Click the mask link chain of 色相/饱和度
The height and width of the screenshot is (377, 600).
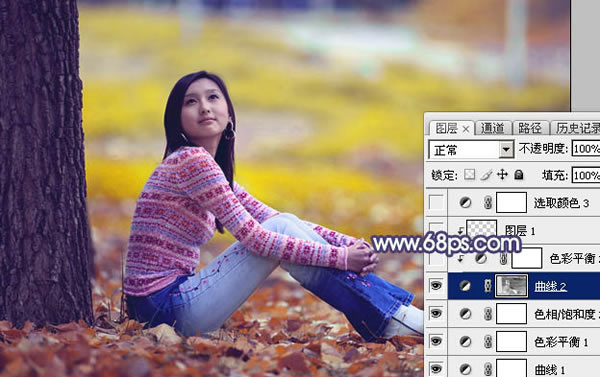point(488,314)
